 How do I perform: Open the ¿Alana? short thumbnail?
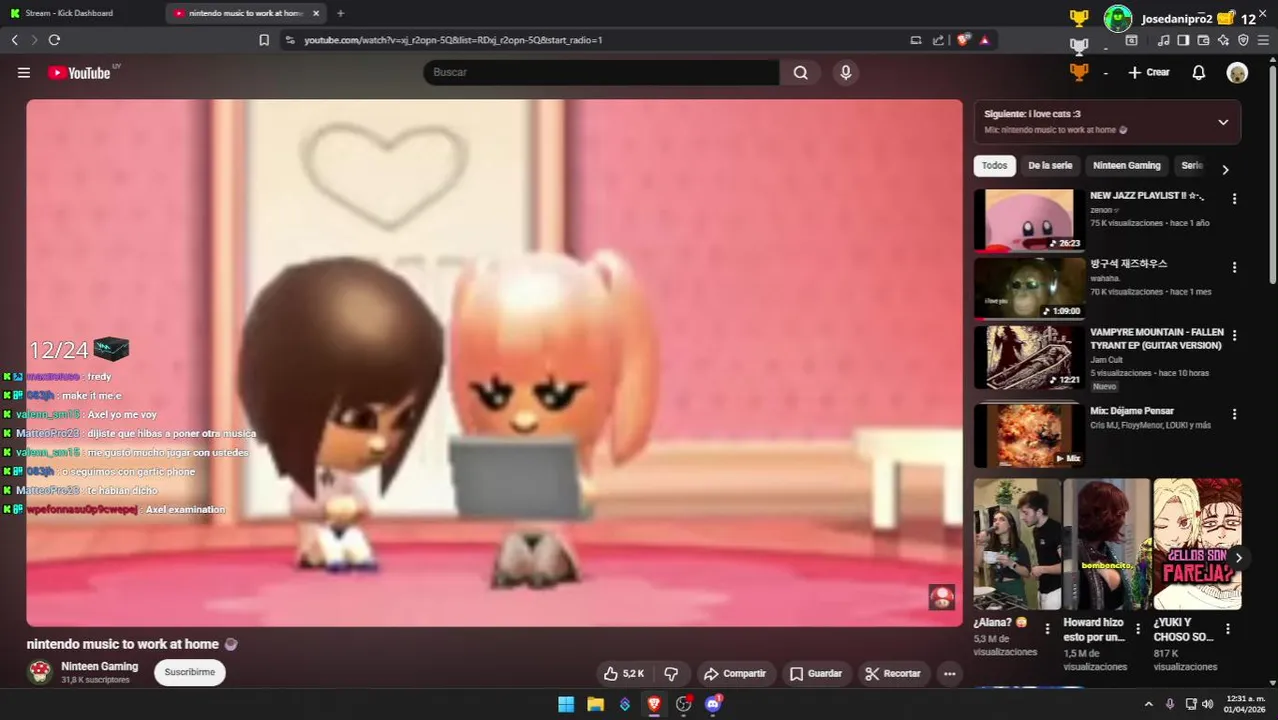pos(1017,544)
